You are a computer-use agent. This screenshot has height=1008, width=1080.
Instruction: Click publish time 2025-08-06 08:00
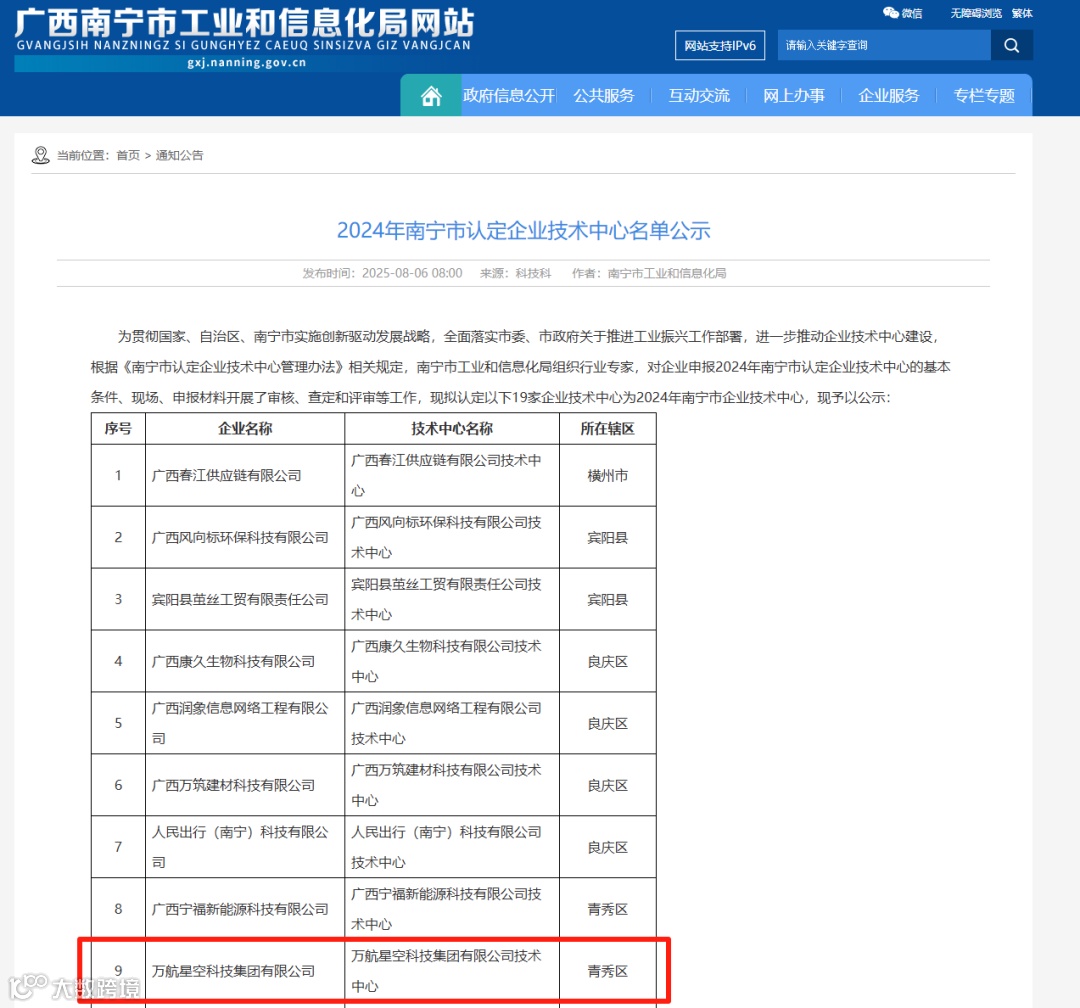coord(412,273)
